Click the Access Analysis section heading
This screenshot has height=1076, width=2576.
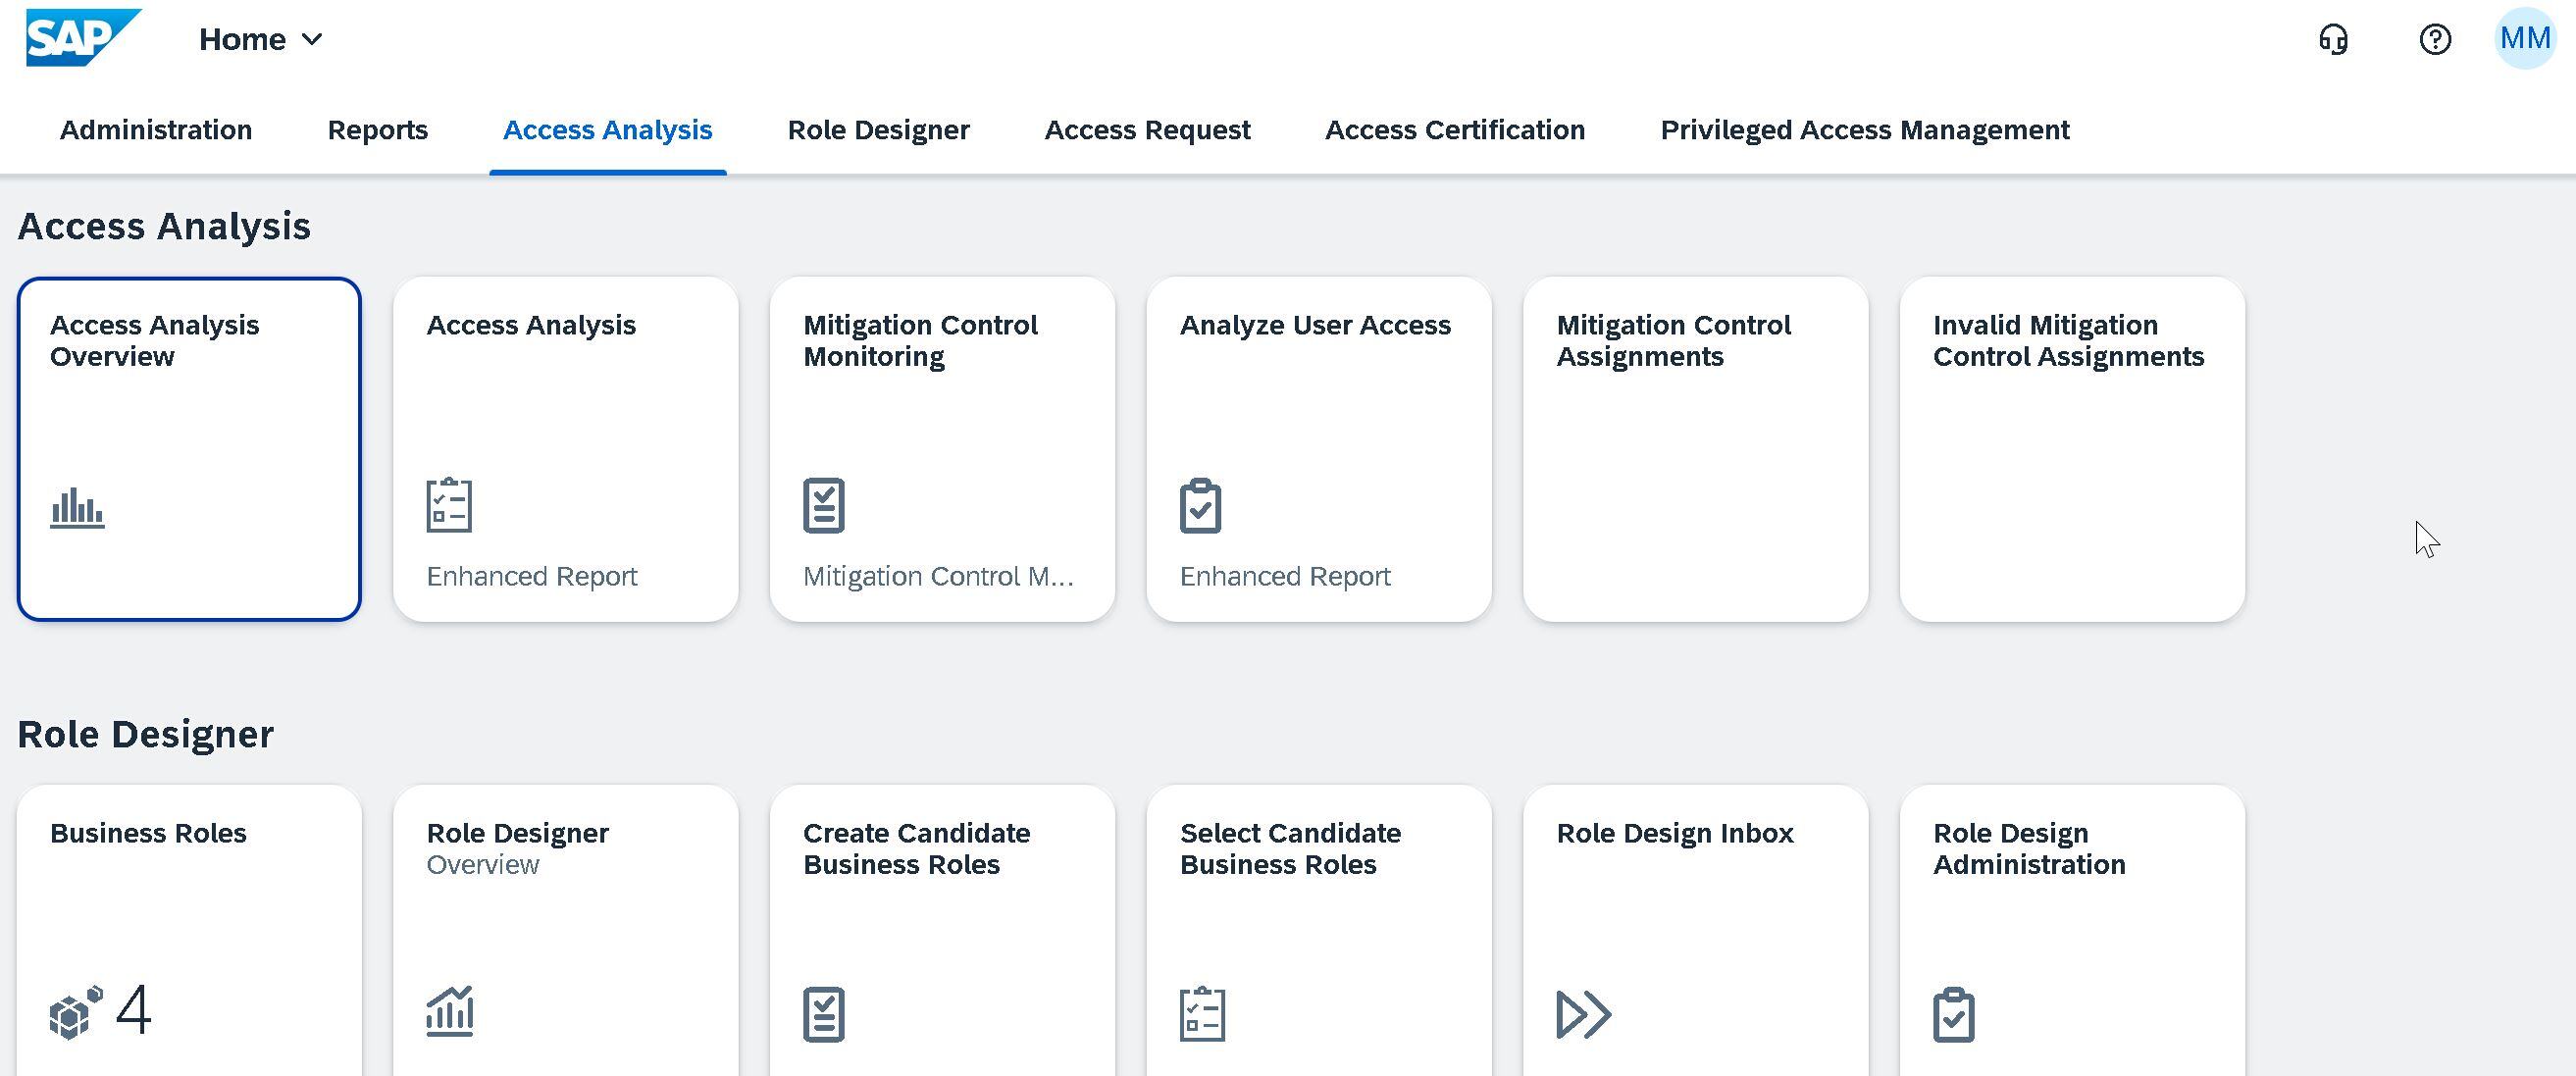point(164,226)
